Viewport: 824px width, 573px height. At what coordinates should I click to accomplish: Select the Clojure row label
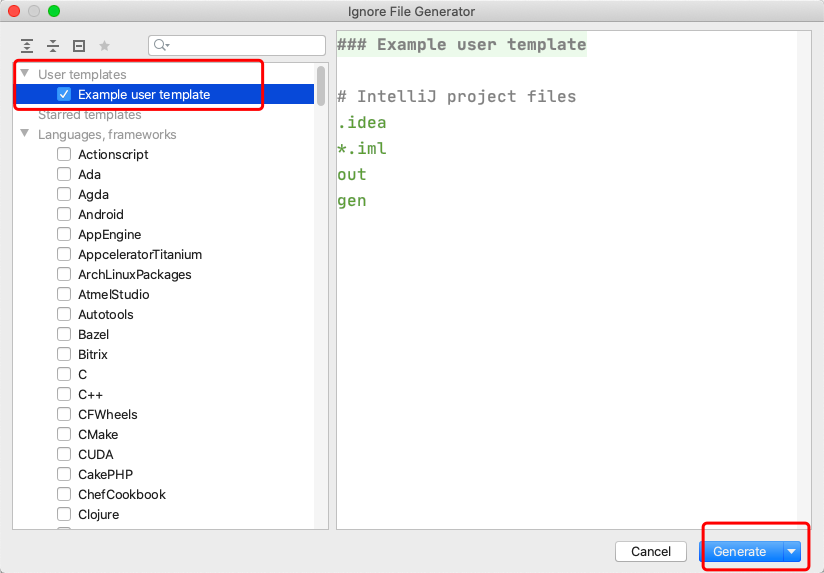coord(98,514)
